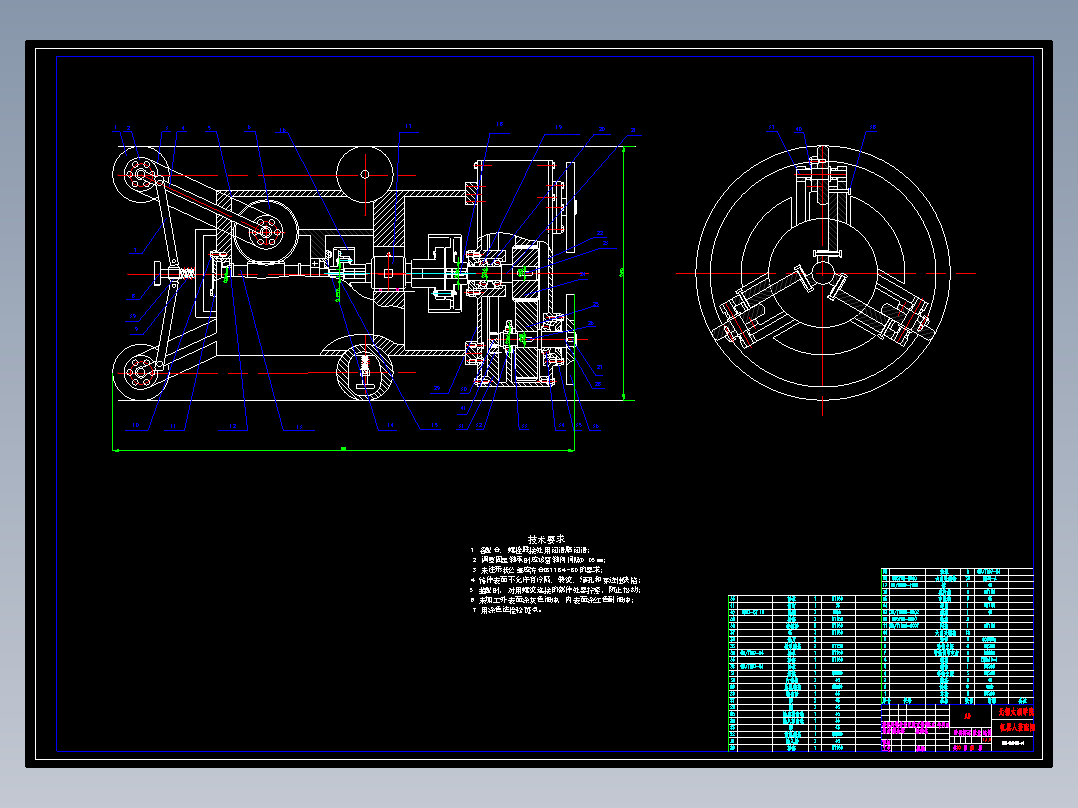Click the 技术要求 heading text
The image size is (1078, 808).
coord(546,539)
